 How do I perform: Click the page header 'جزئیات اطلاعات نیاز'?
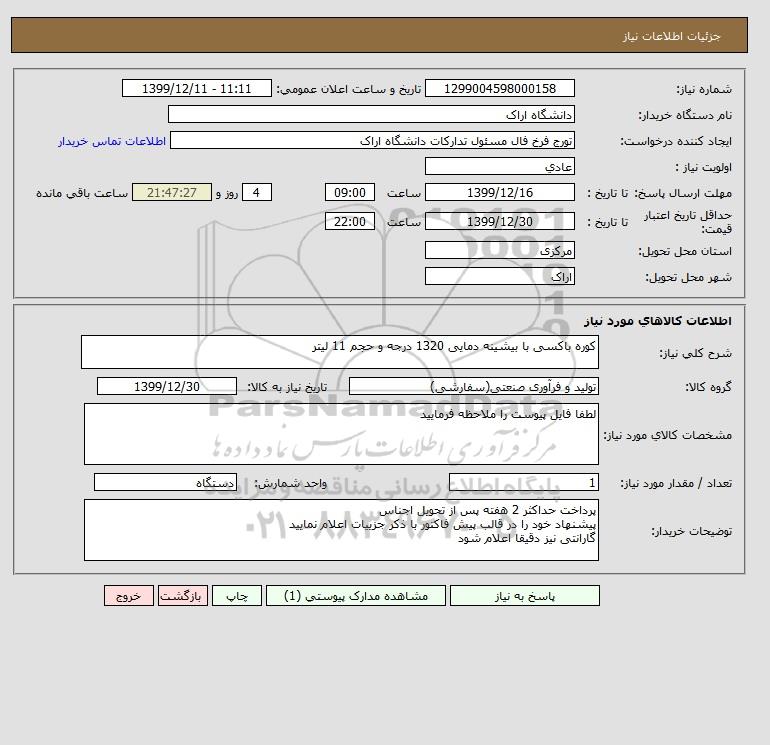point(671,36)
